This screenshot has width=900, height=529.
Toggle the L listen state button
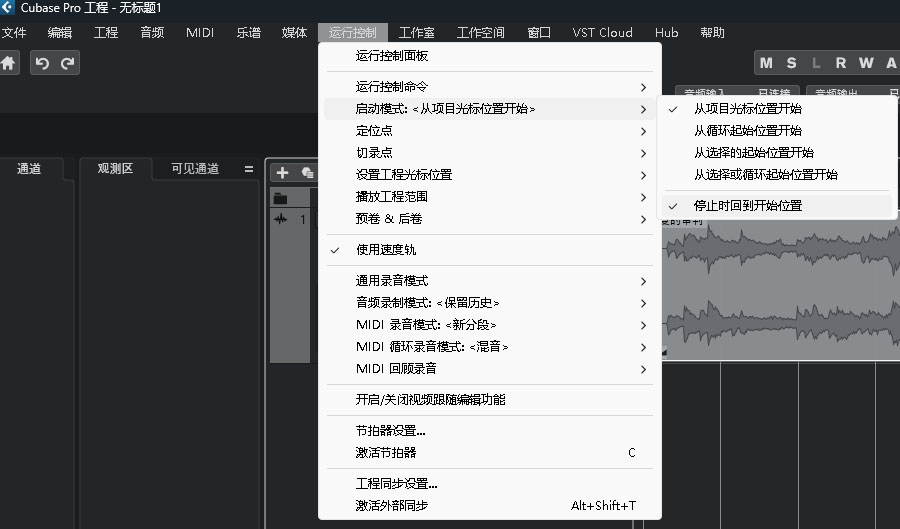(x=816, y=63)
